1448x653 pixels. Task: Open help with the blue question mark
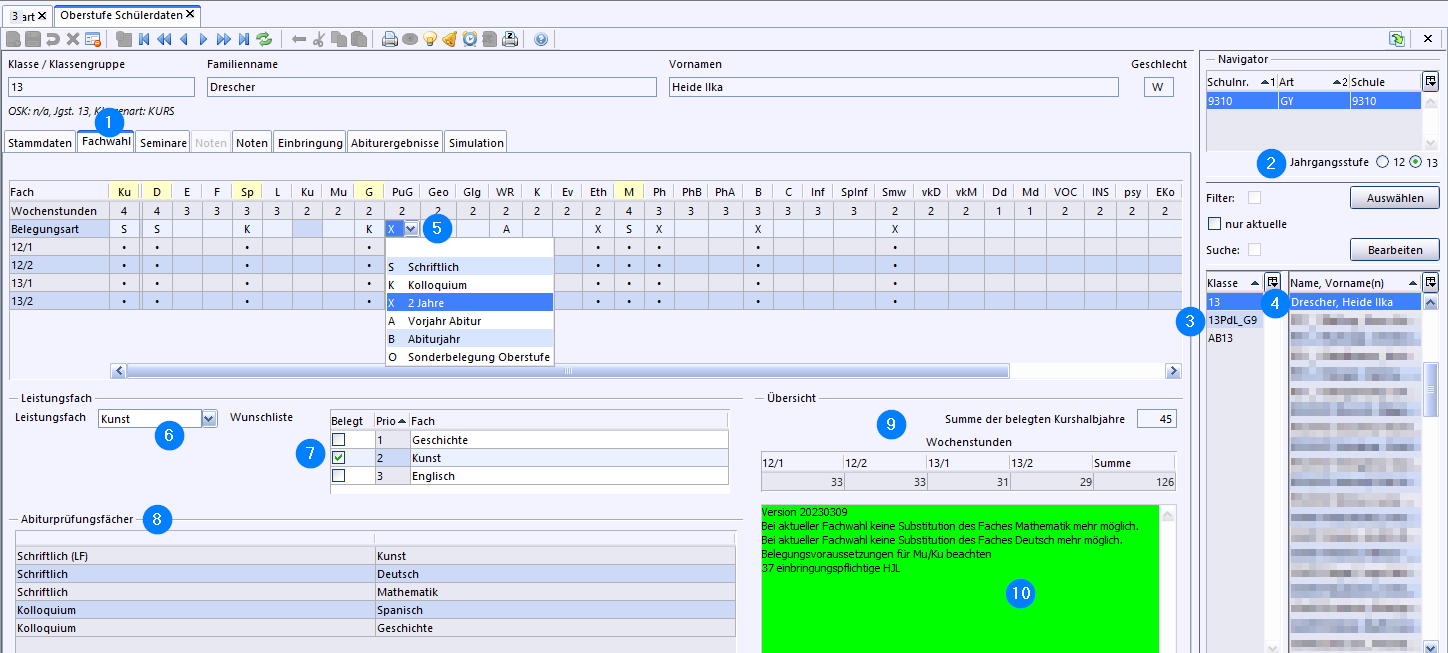click(x=541, y=39)
